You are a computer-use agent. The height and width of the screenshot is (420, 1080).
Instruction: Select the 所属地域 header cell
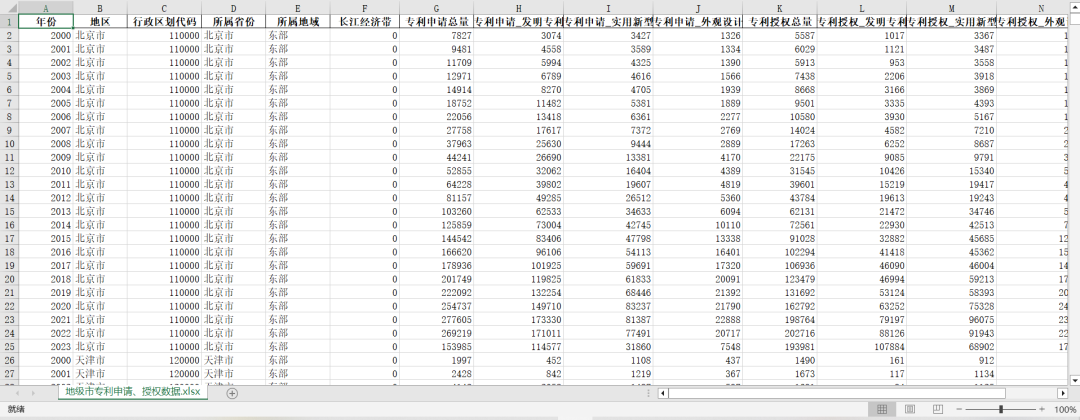click(298, 21)
